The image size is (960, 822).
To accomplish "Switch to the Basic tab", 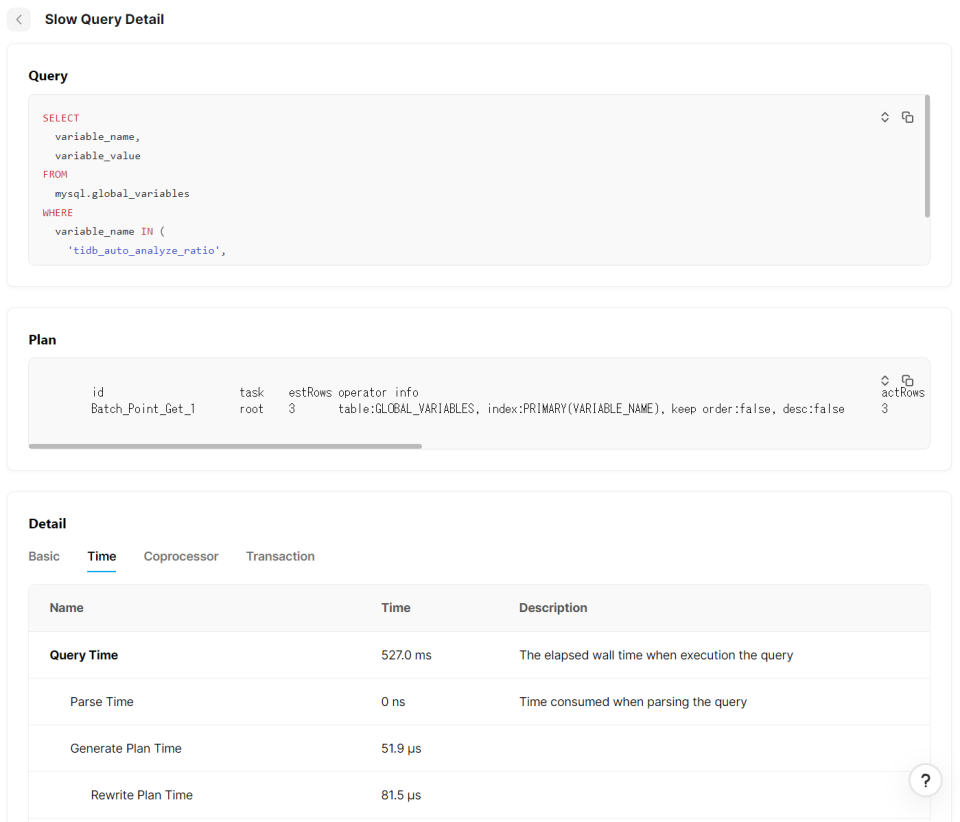I will click(x=44, y=556).
